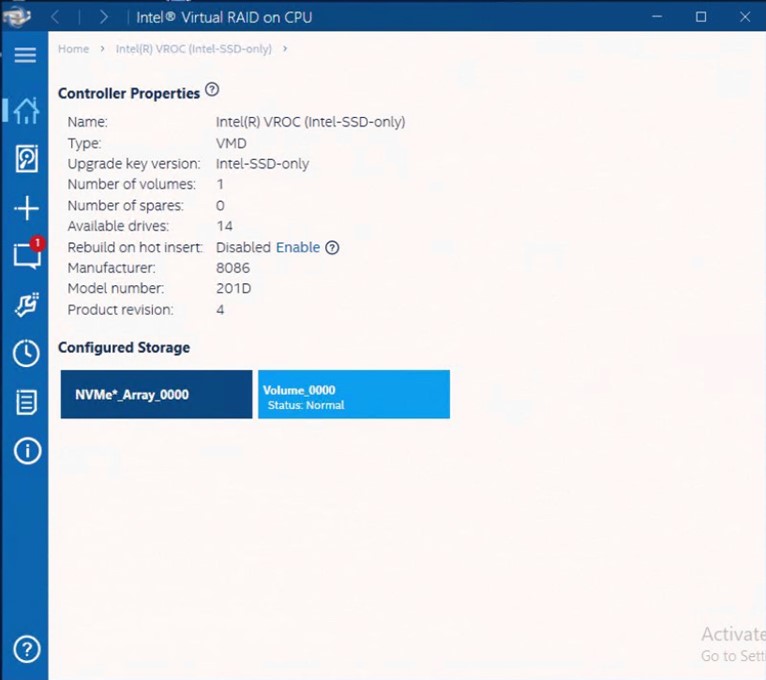Viewport: 766px width, 680px height.
Task: Click the plus create volume icon
Action: pyautogui.click(x=26, y=208)
